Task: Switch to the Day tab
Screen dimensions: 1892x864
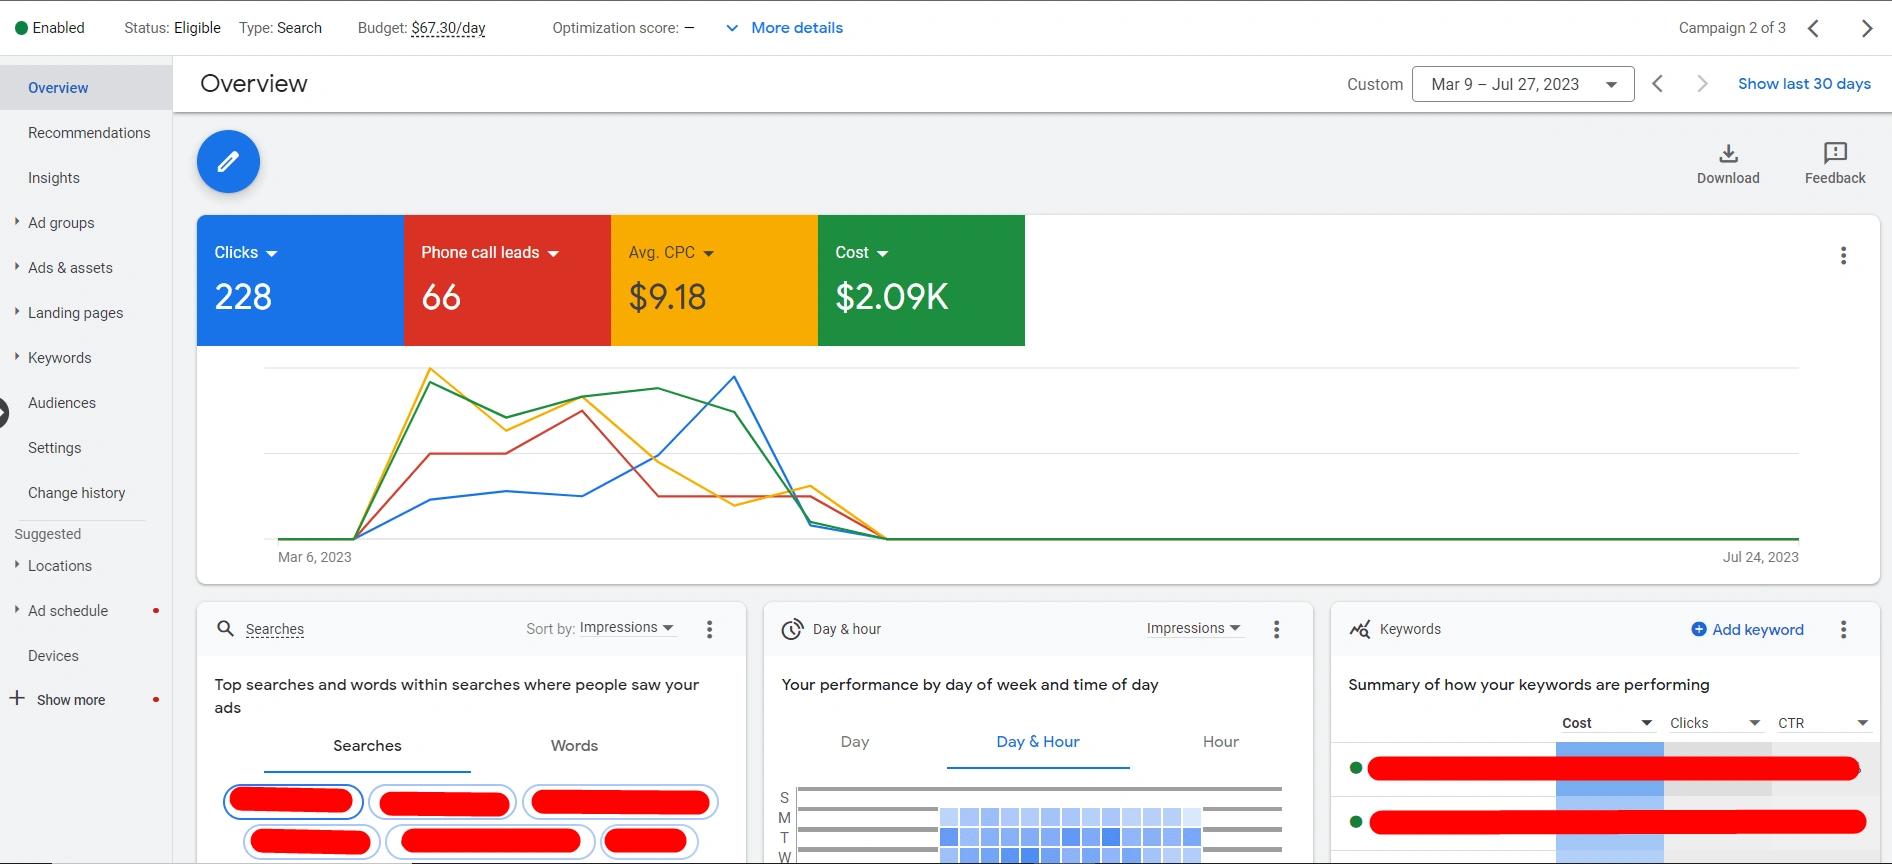Action: [855, 742]
